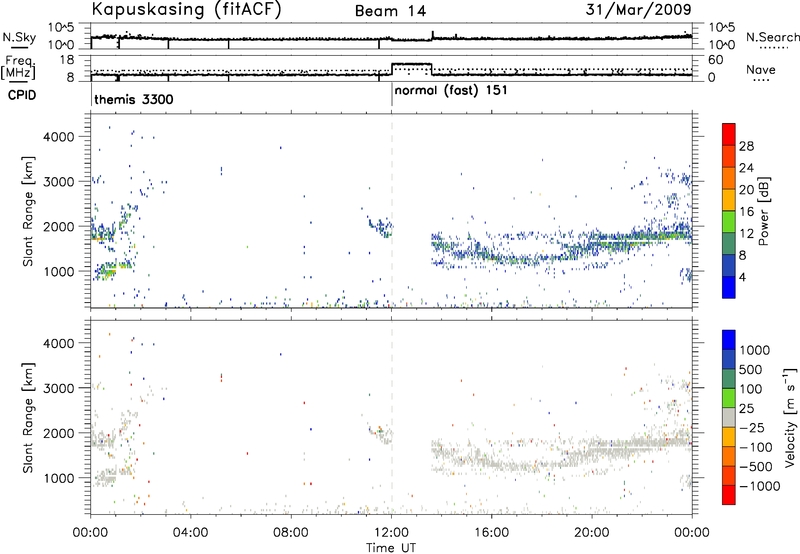The height and width of the screenshot is (554, 800).
Task: Select the Freq. [MHz] axis label
Action: (18, 67)
